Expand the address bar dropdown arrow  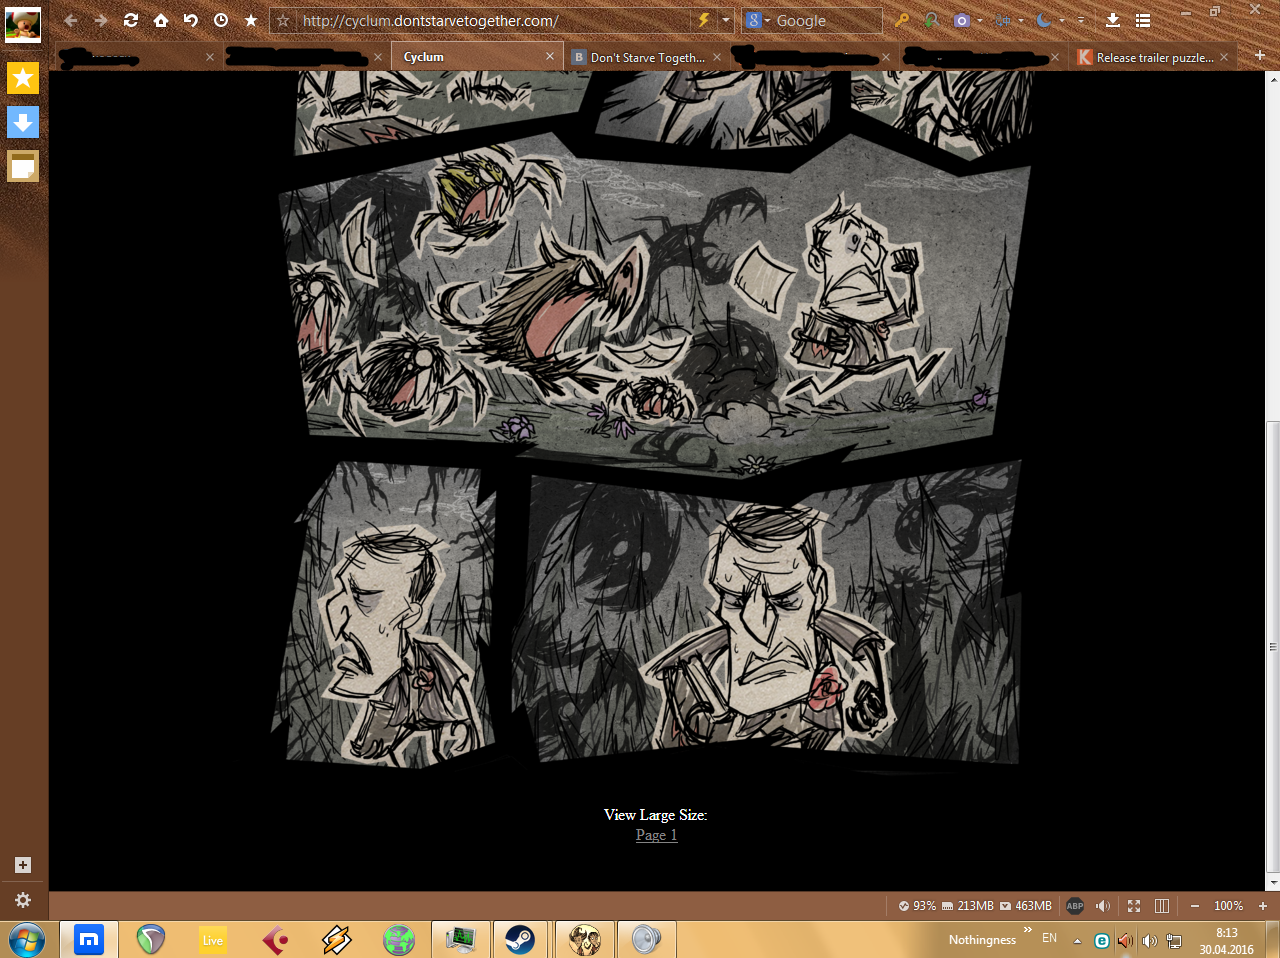[x=726, y=20]
